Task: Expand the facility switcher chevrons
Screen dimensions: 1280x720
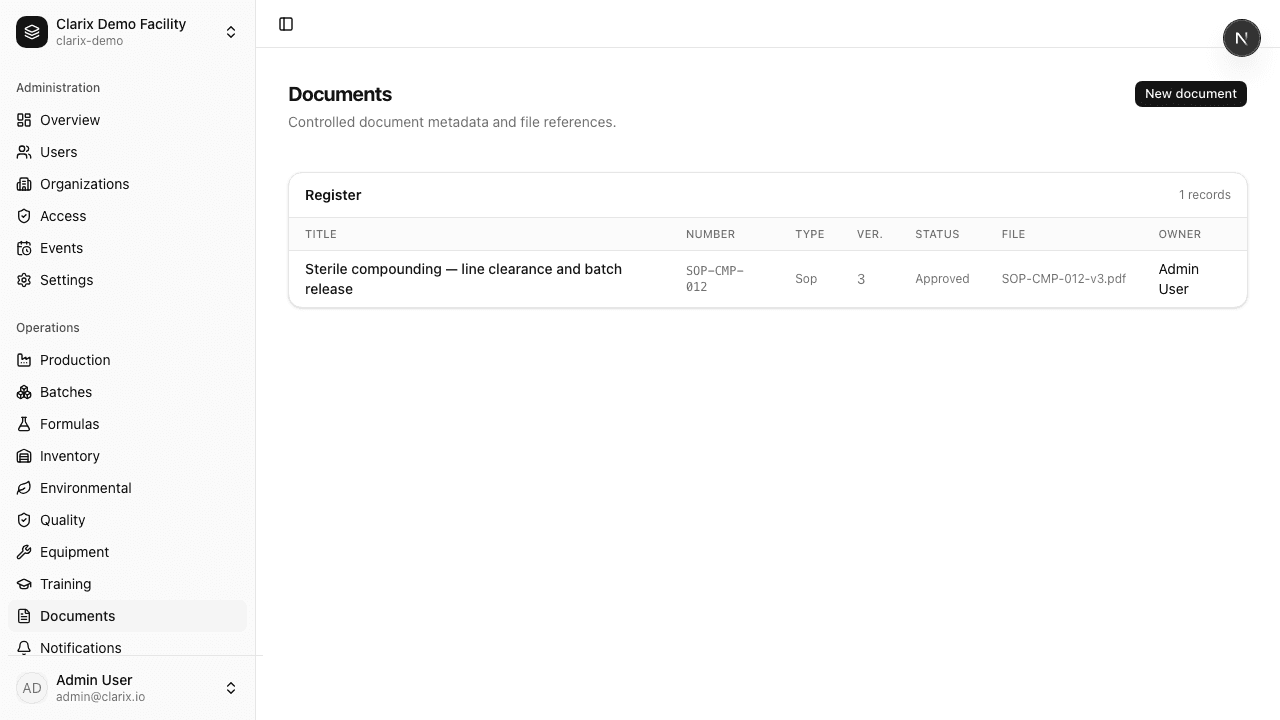Action: pos(231,32)
